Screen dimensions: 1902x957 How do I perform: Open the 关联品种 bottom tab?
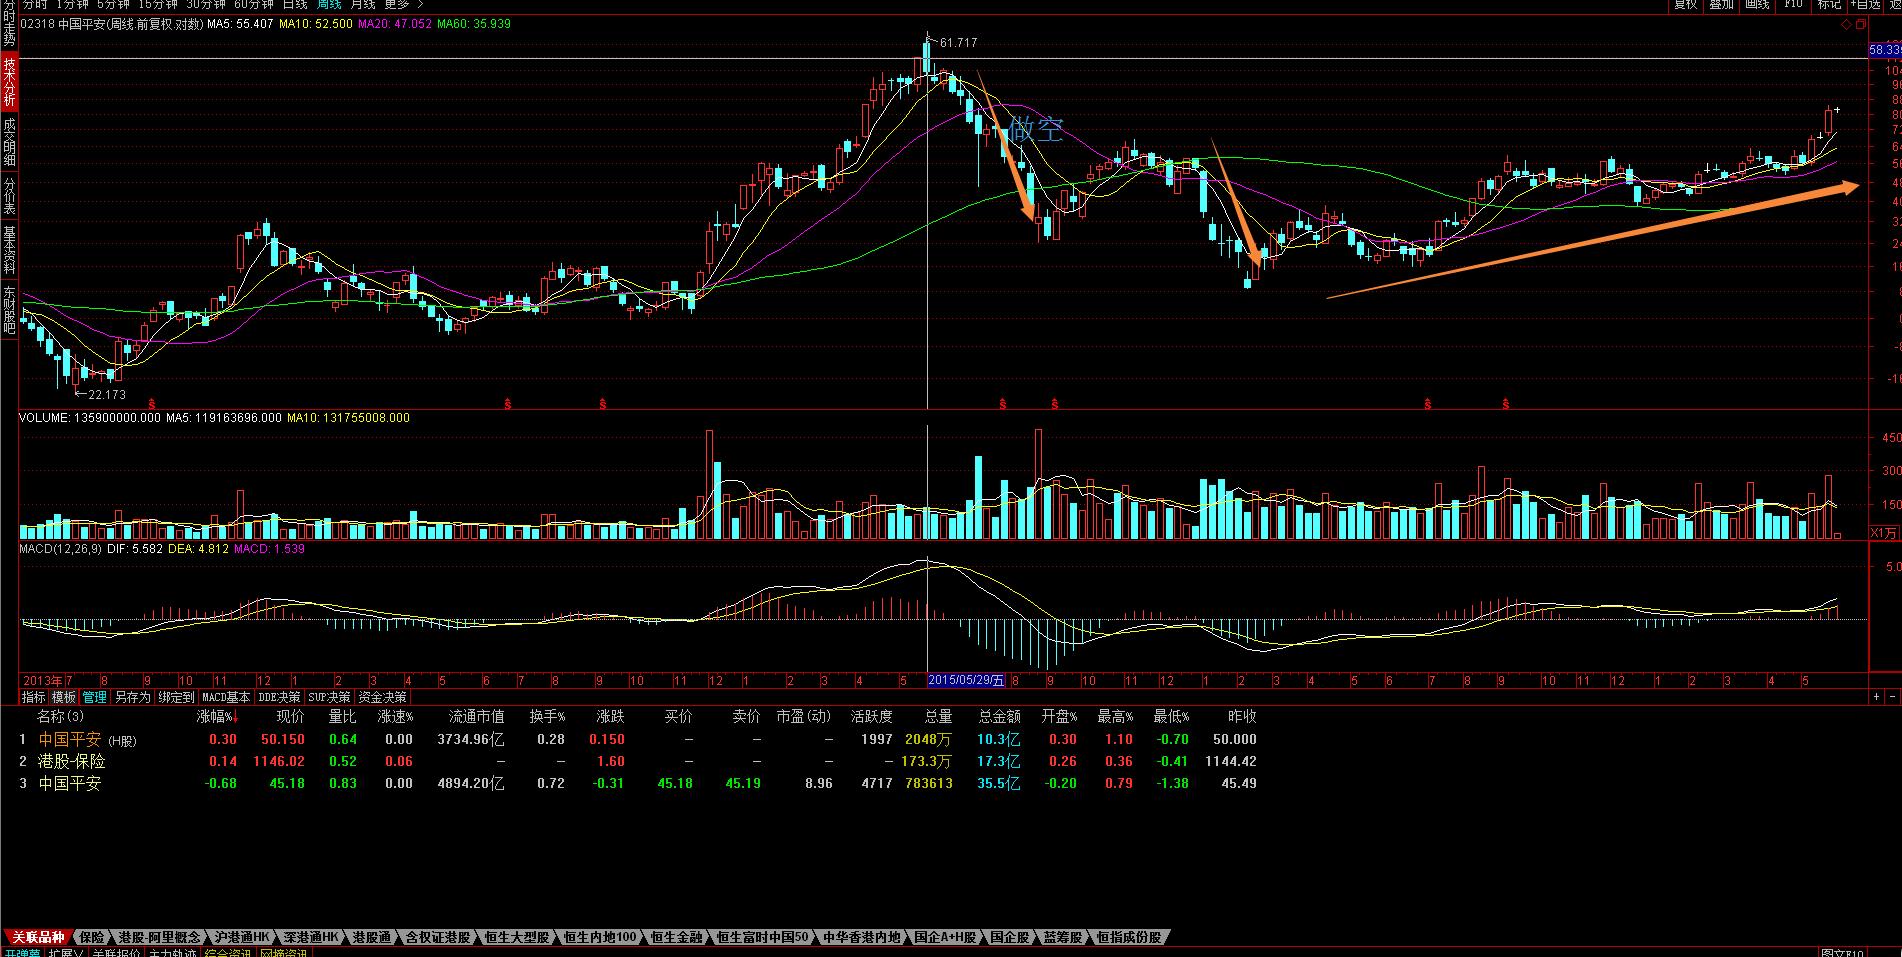(x=38, y=938)
